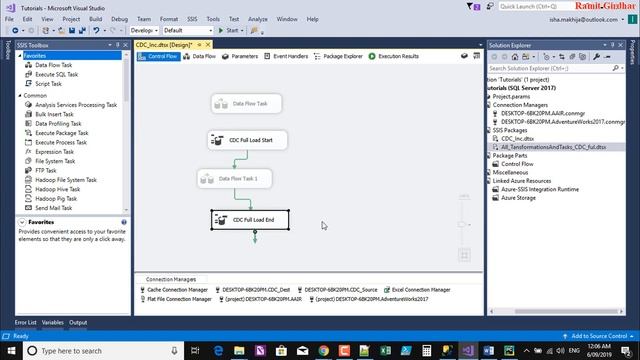Select the CDC Full Load End task

pos(250,220)
